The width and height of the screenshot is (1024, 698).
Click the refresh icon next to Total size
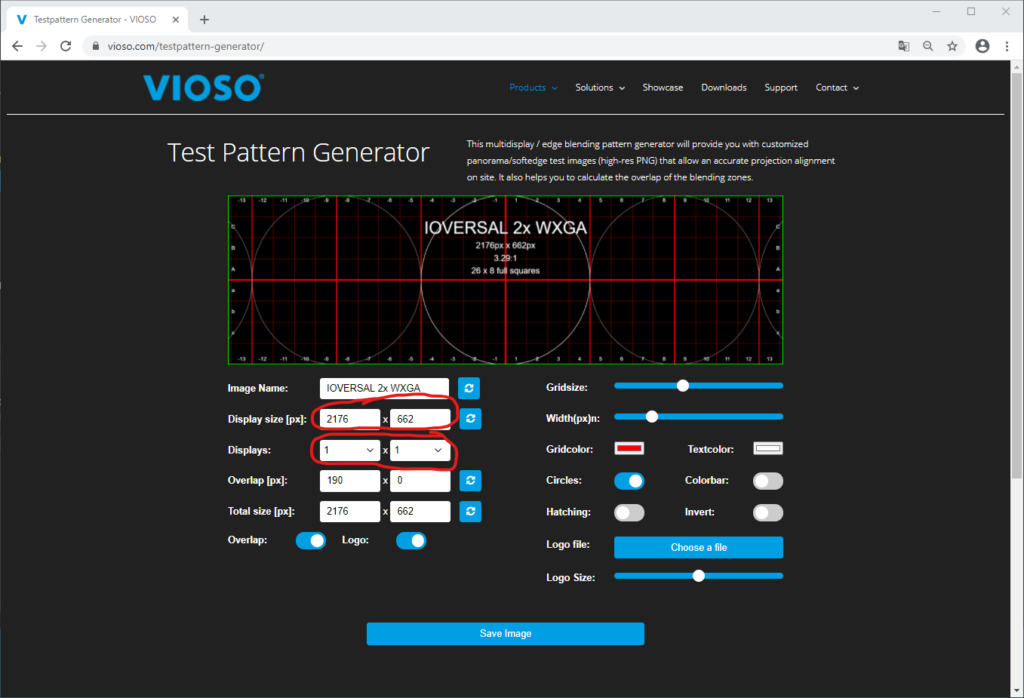point(468,512)
